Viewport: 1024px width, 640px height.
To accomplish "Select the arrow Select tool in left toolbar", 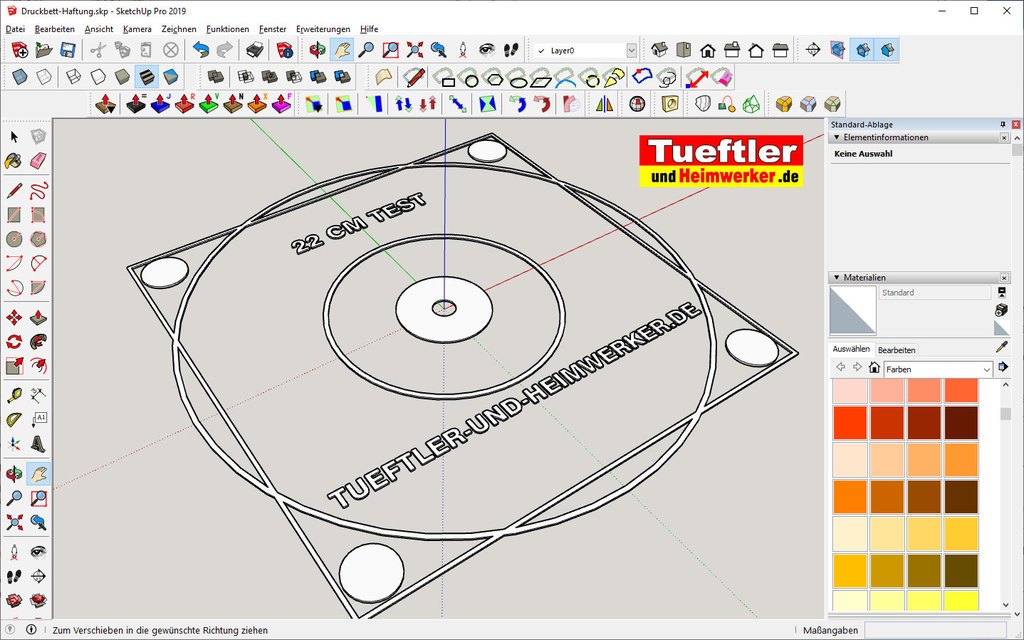I will coord(14,136).
